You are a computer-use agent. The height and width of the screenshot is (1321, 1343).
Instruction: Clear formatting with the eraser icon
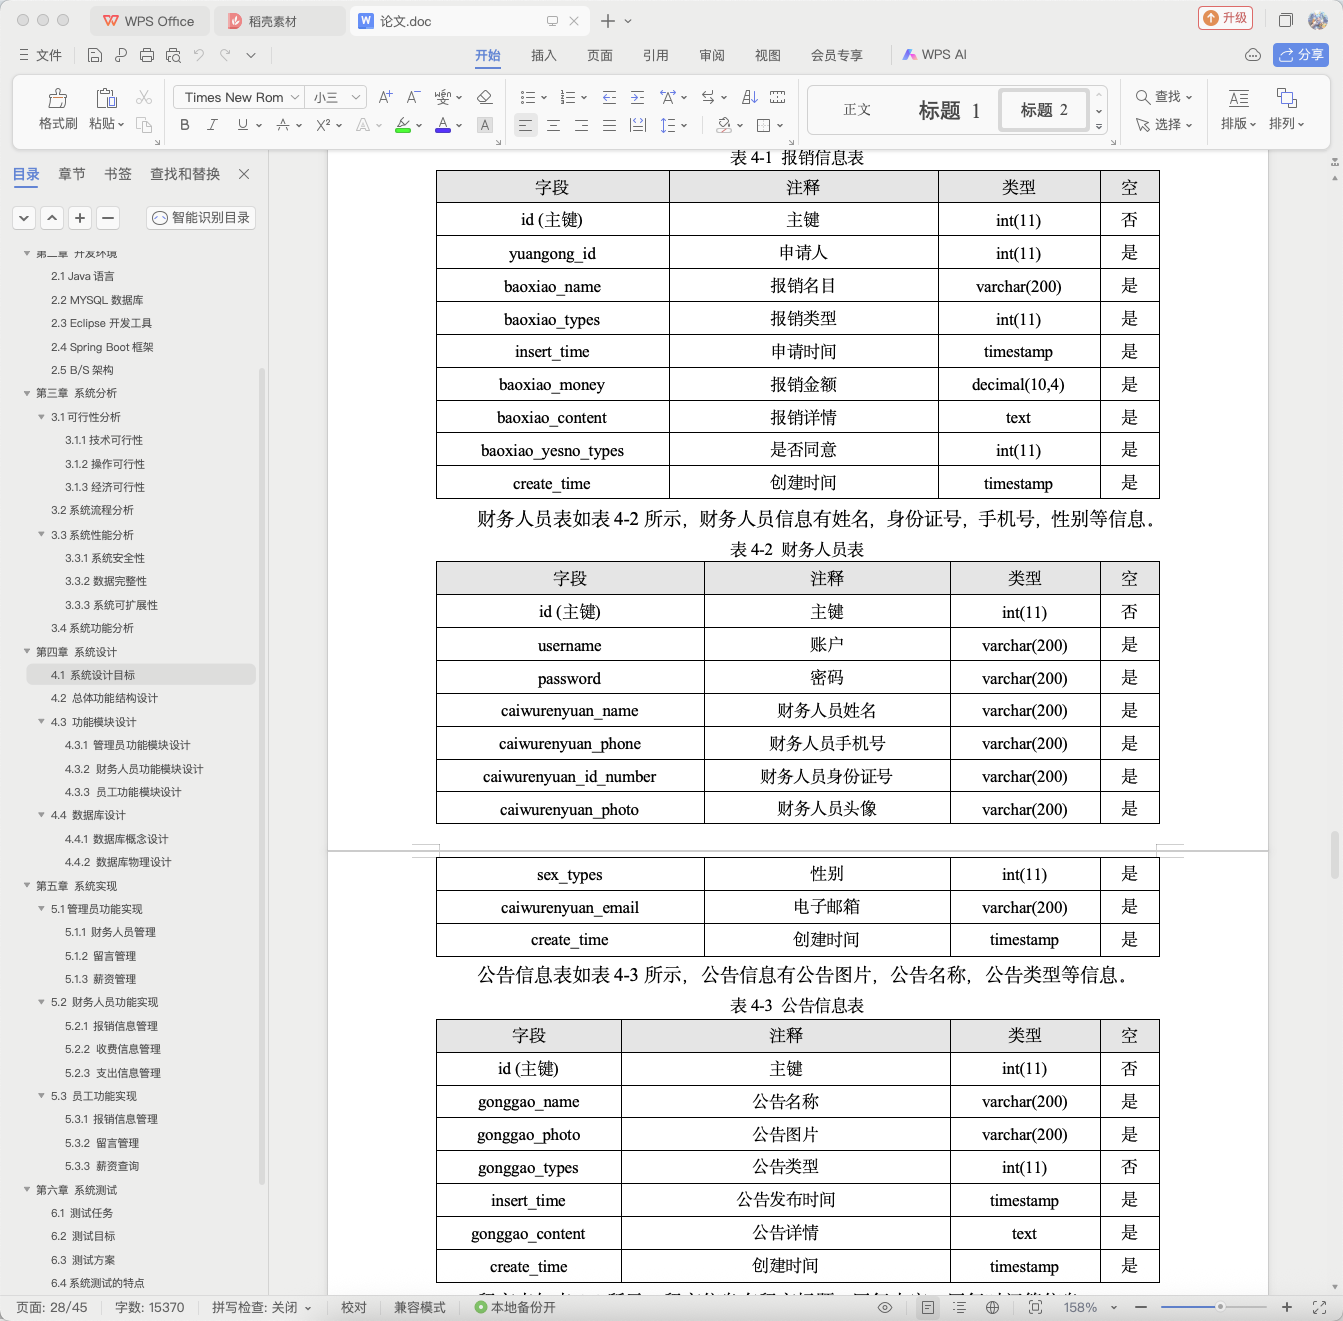pos(485,97)
